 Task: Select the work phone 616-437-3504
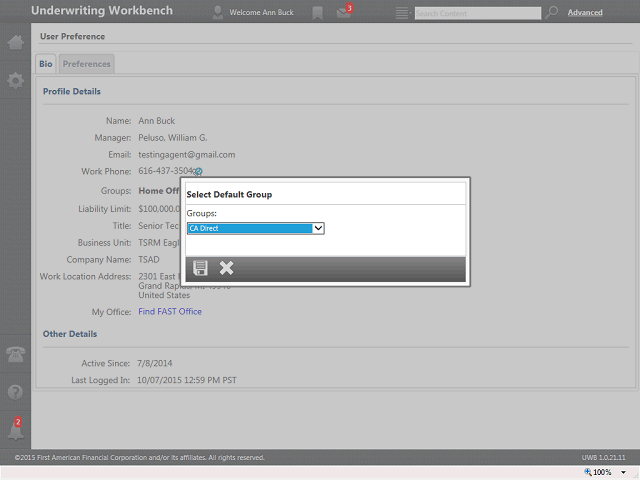(x=165, y=171)
